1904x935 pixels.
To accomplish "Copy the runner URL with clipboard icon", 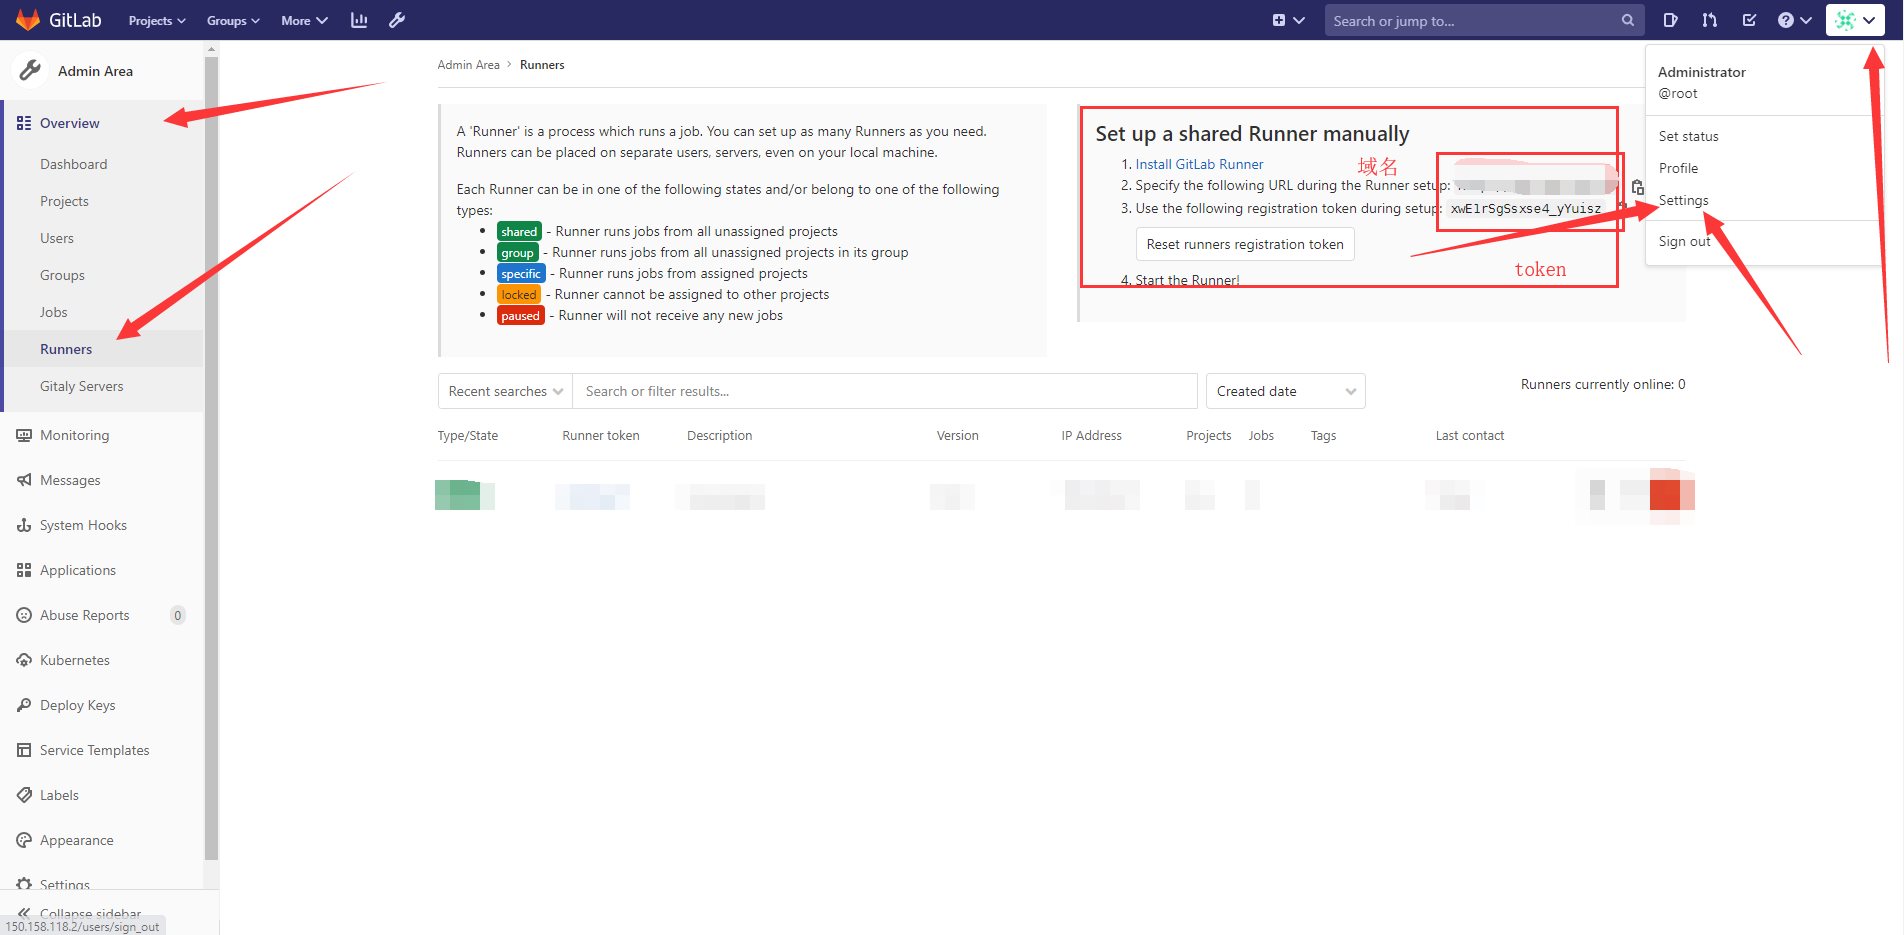I will 1637,187.
